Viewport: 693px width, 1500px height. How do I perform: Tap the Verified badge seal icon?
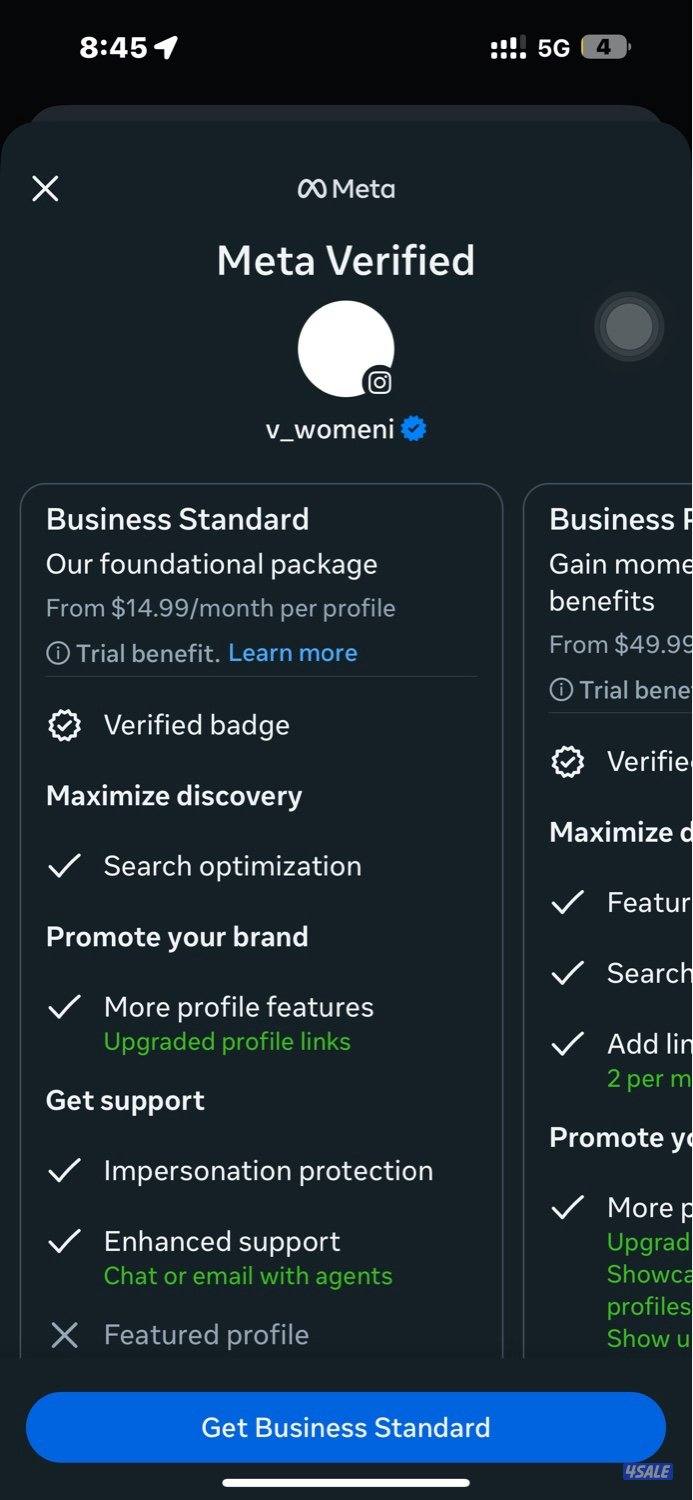click(65, 726)
